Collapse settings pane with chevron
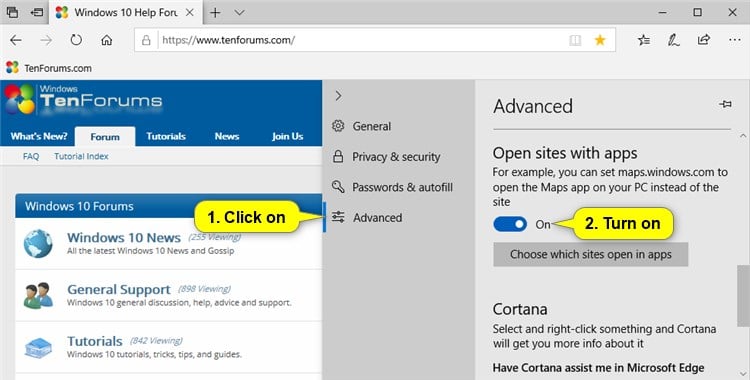The width and height of the screenshot is (750, 380). (338, 96)
